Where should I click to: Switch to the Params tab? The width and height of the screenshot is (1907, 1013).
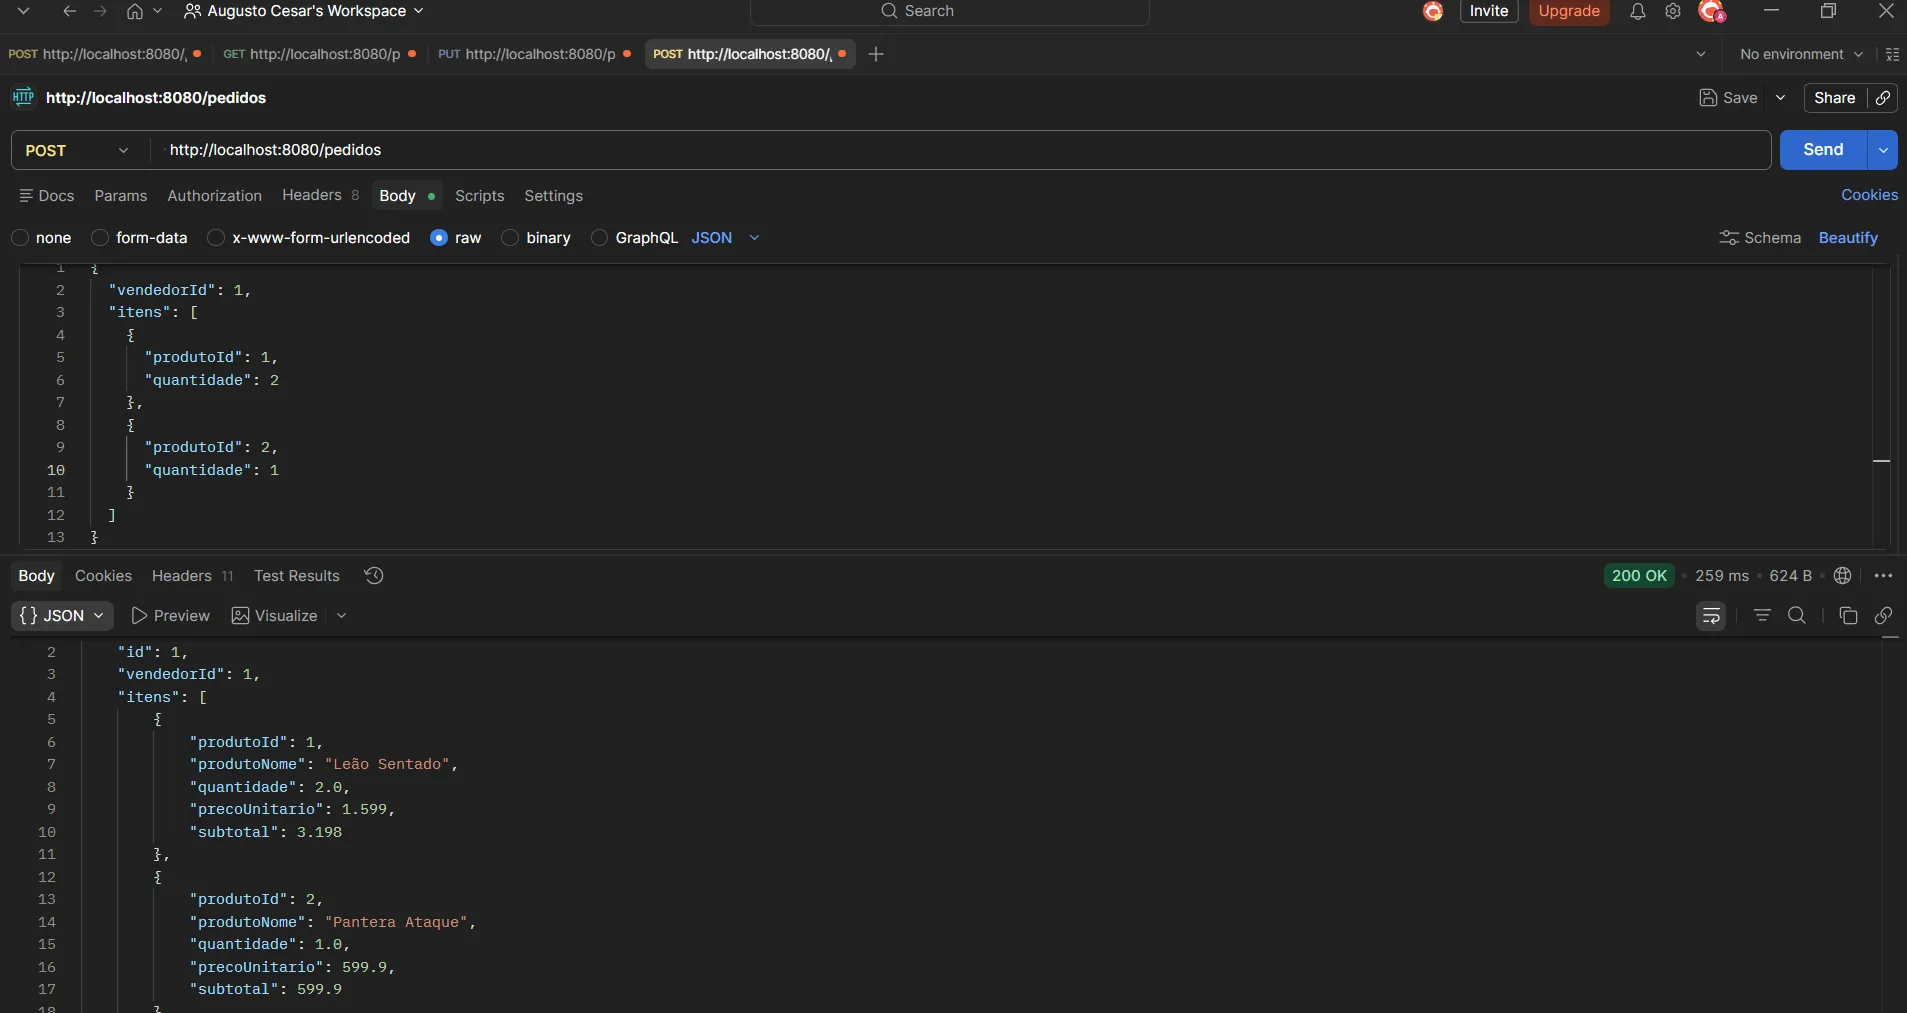tap(121, 196)
